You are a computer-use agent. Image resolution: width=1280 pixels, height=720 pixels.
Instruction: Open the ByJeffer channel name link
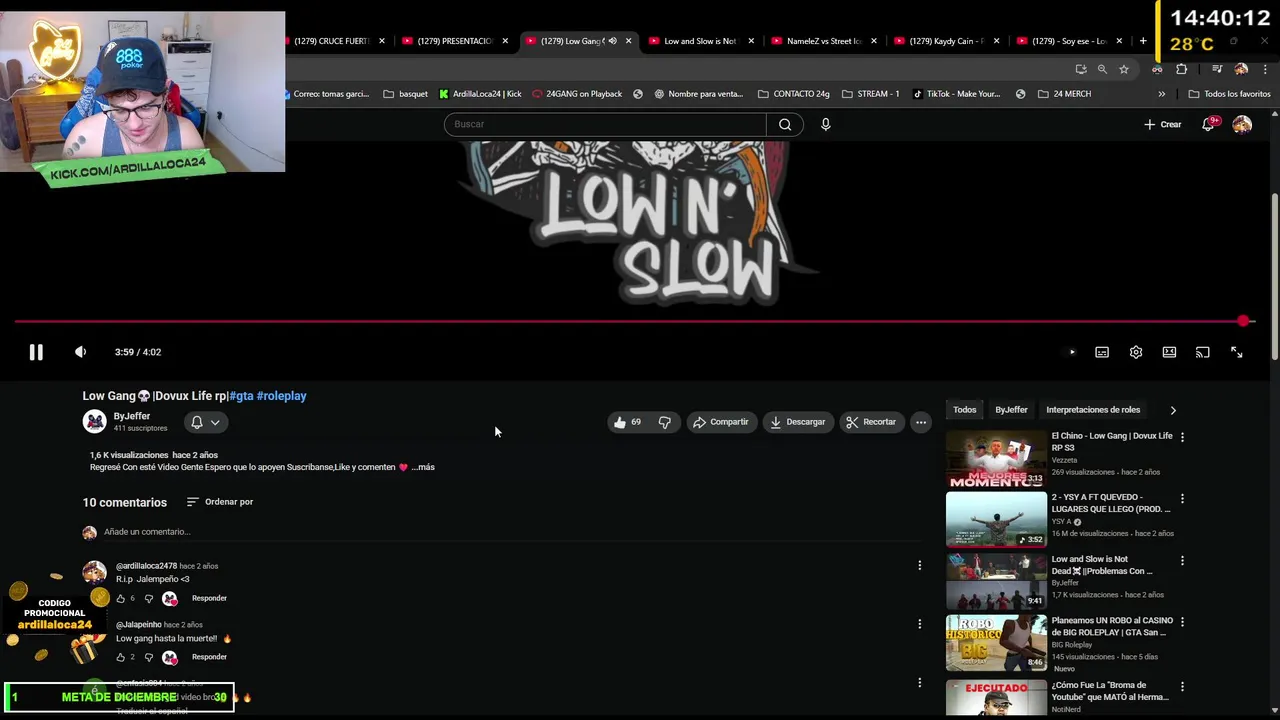coord(132,416)
